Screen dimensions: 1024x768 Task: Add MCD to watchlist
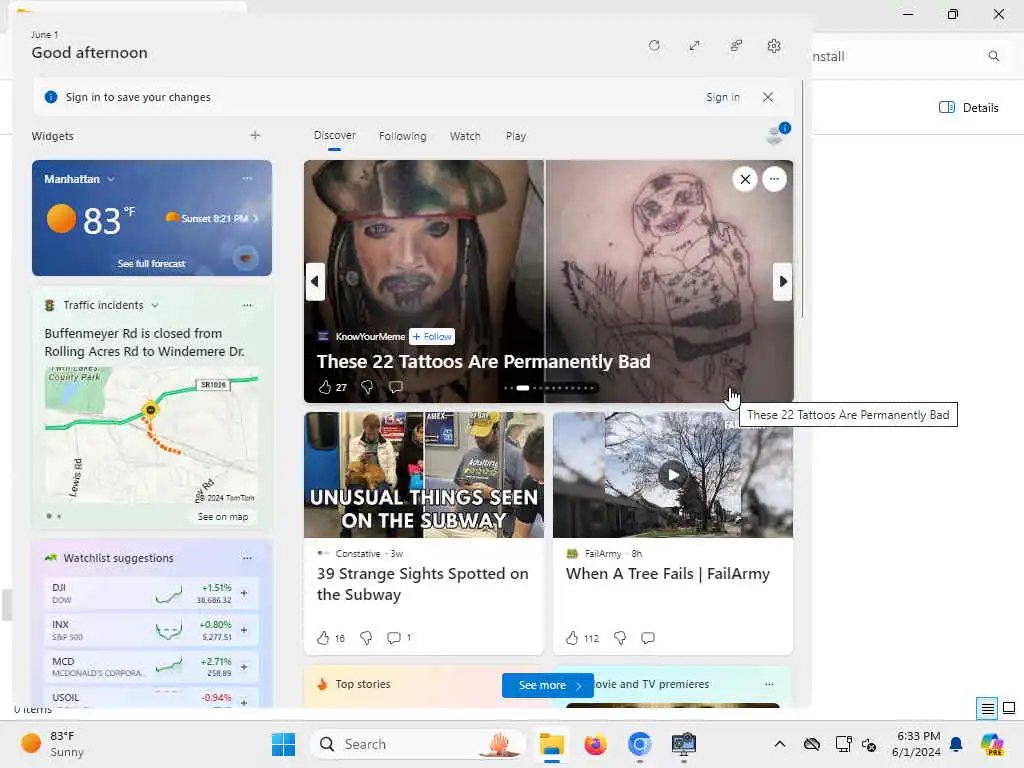coord(244,667)
